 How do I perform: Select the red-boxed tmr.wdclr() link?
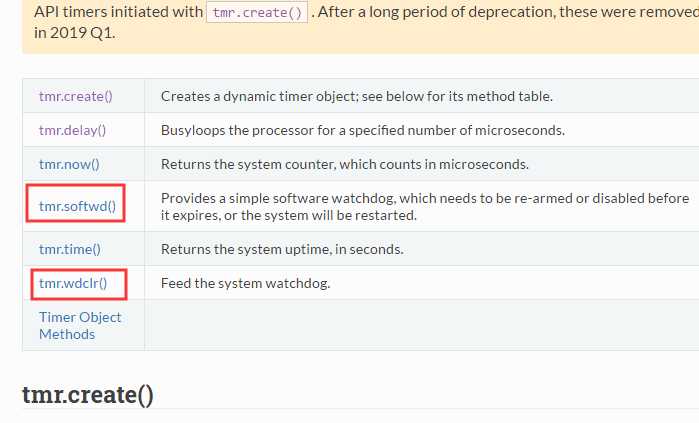(73, 283)
